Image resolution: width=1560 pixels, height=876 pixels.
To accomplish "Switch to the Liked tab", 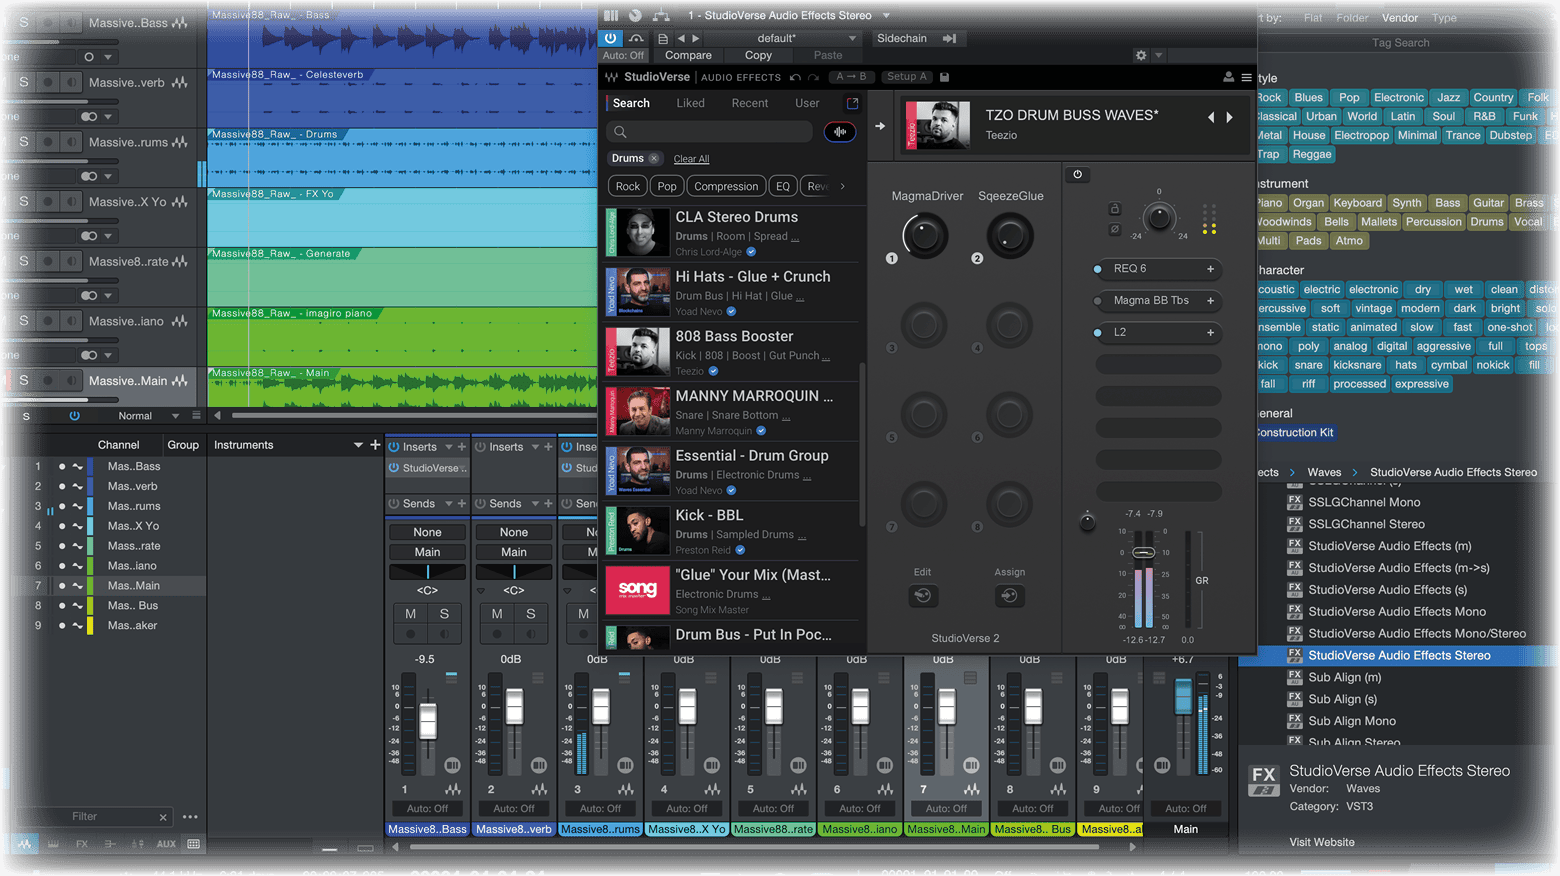I will click(690, 103).
